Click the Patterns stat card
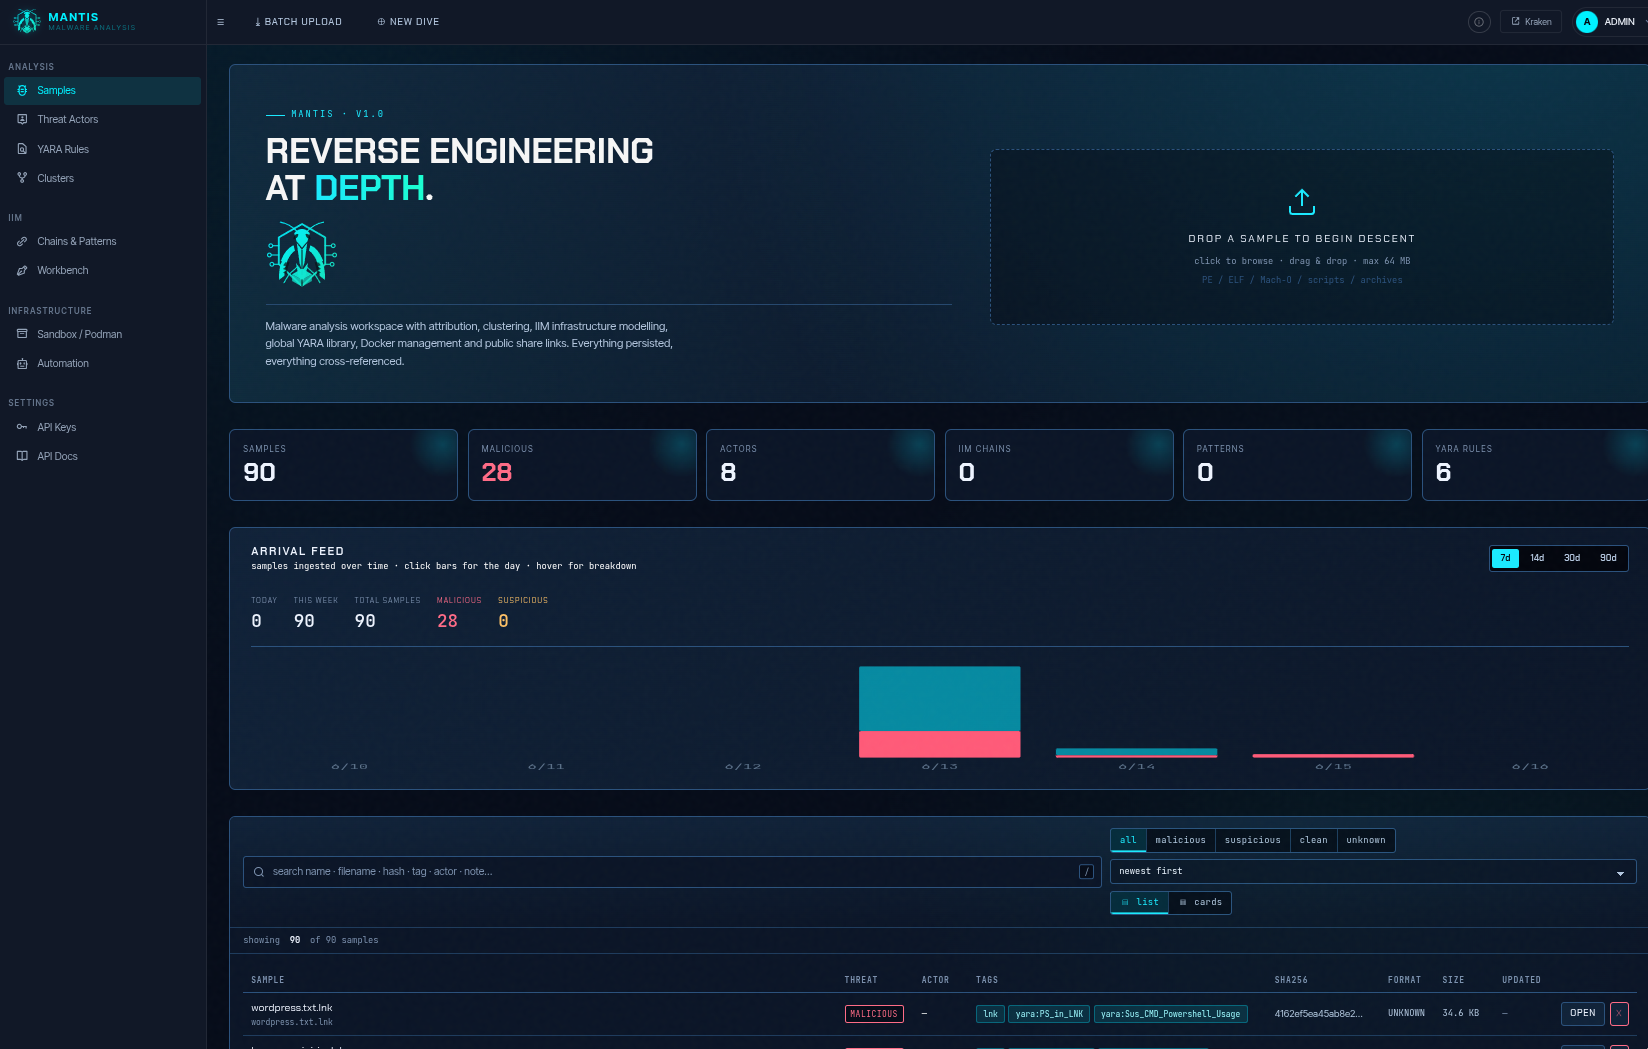Image resolution: width=1648 pixels, height=1049 pixels. [x=1297, y=465]
